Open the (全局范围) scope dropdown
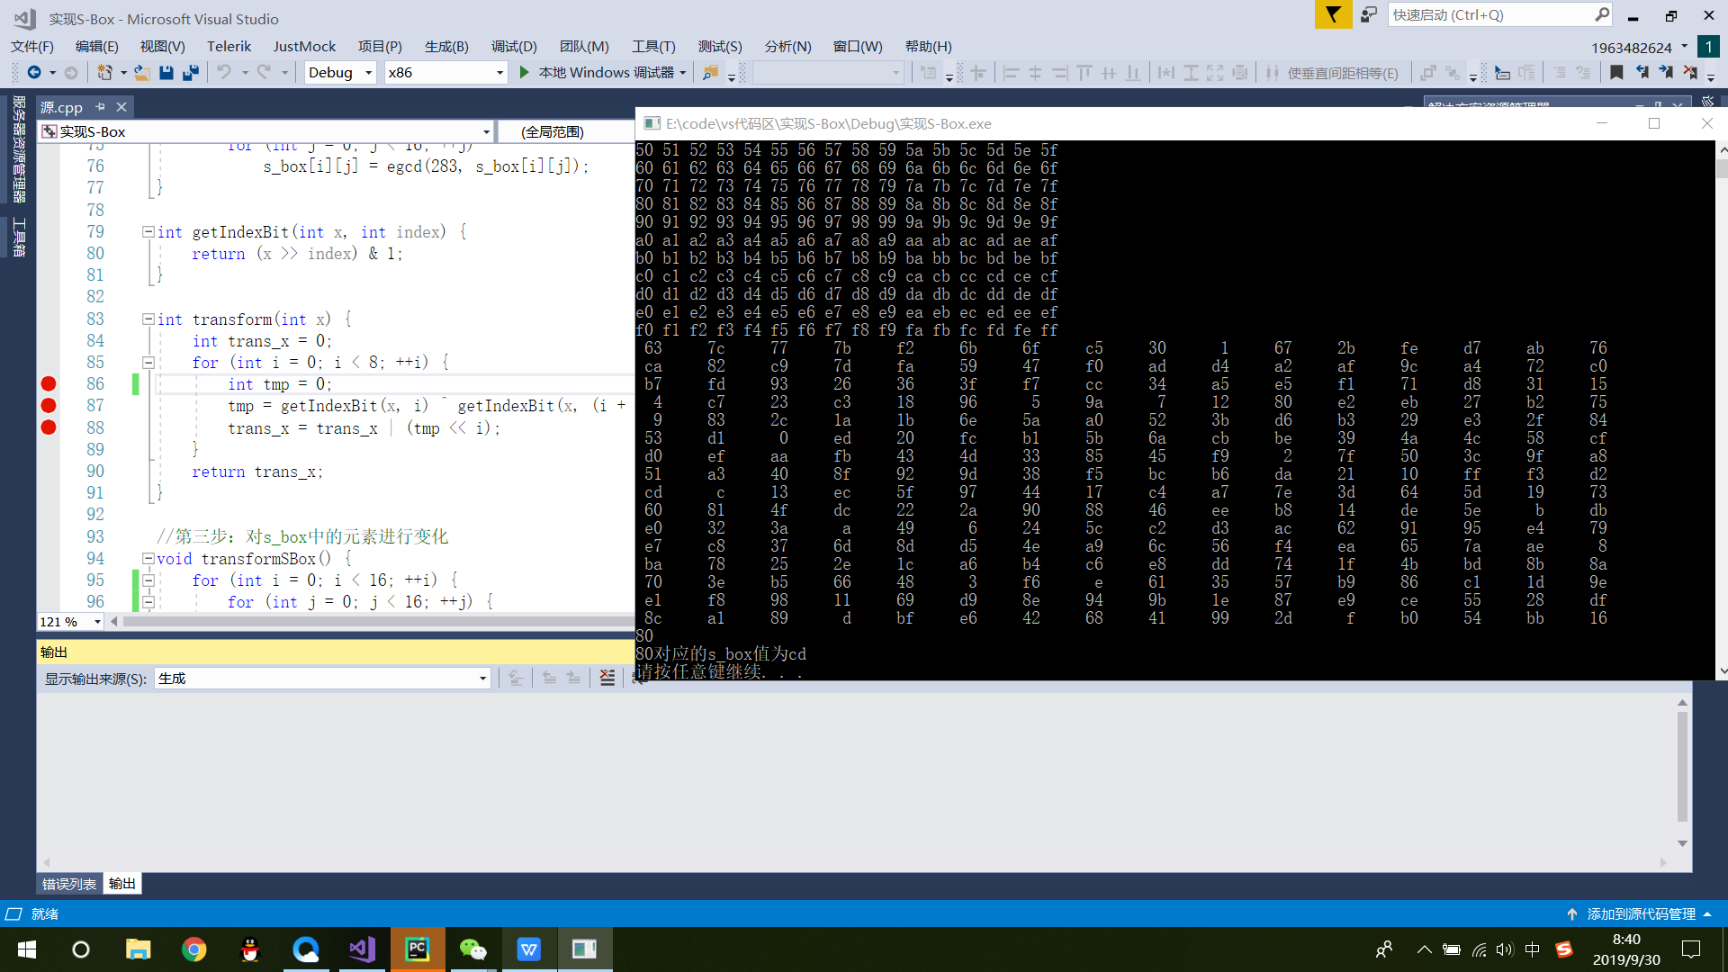 (566, 132)
